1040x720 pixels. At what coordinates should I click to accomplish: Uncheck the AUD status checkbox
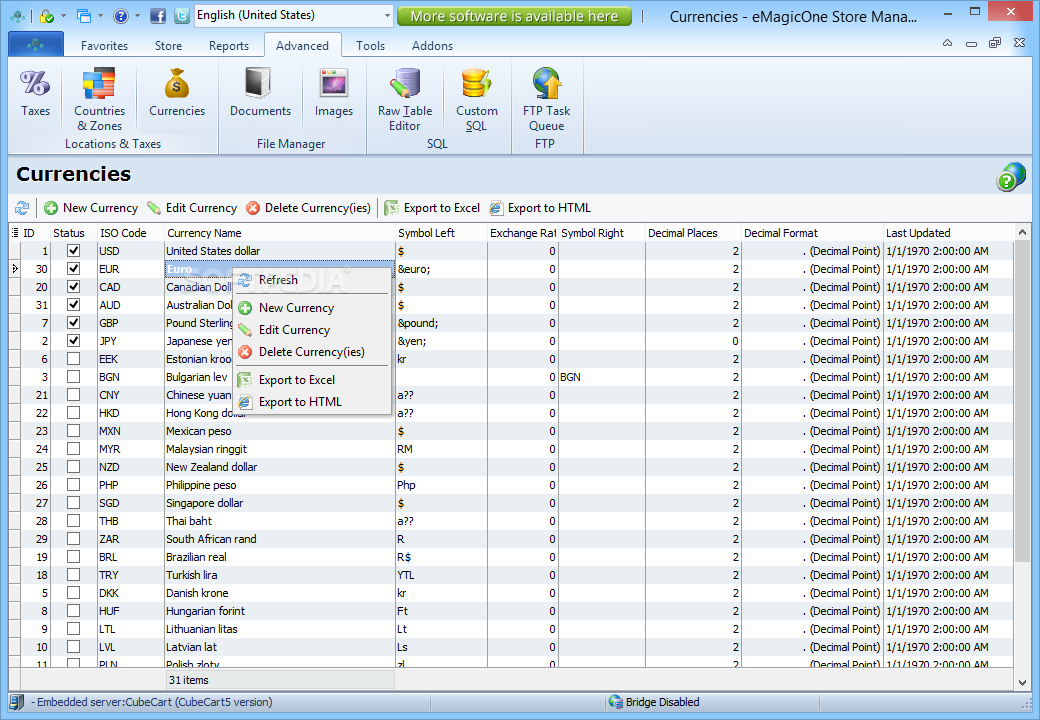point(74,304)
